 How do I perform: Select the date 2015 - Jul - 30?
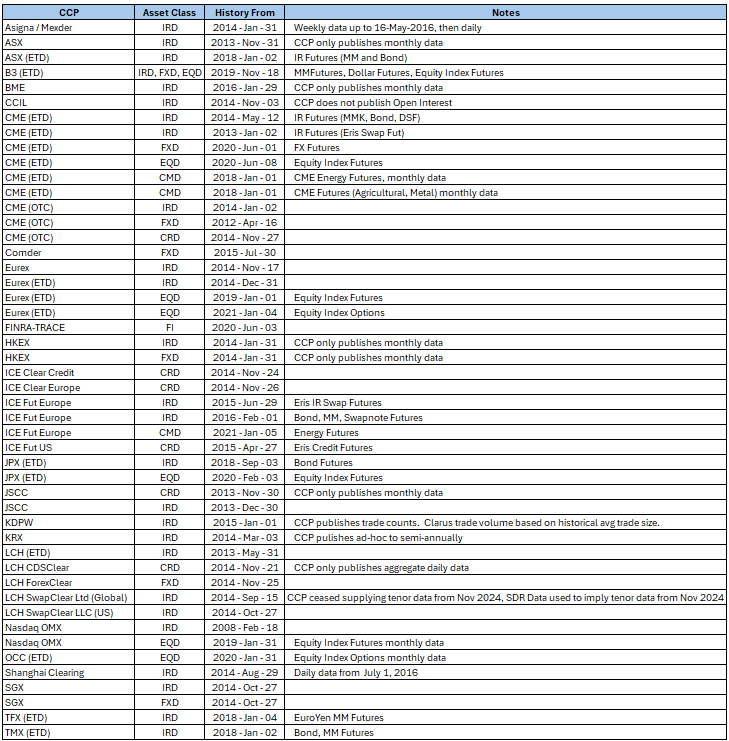244,253
